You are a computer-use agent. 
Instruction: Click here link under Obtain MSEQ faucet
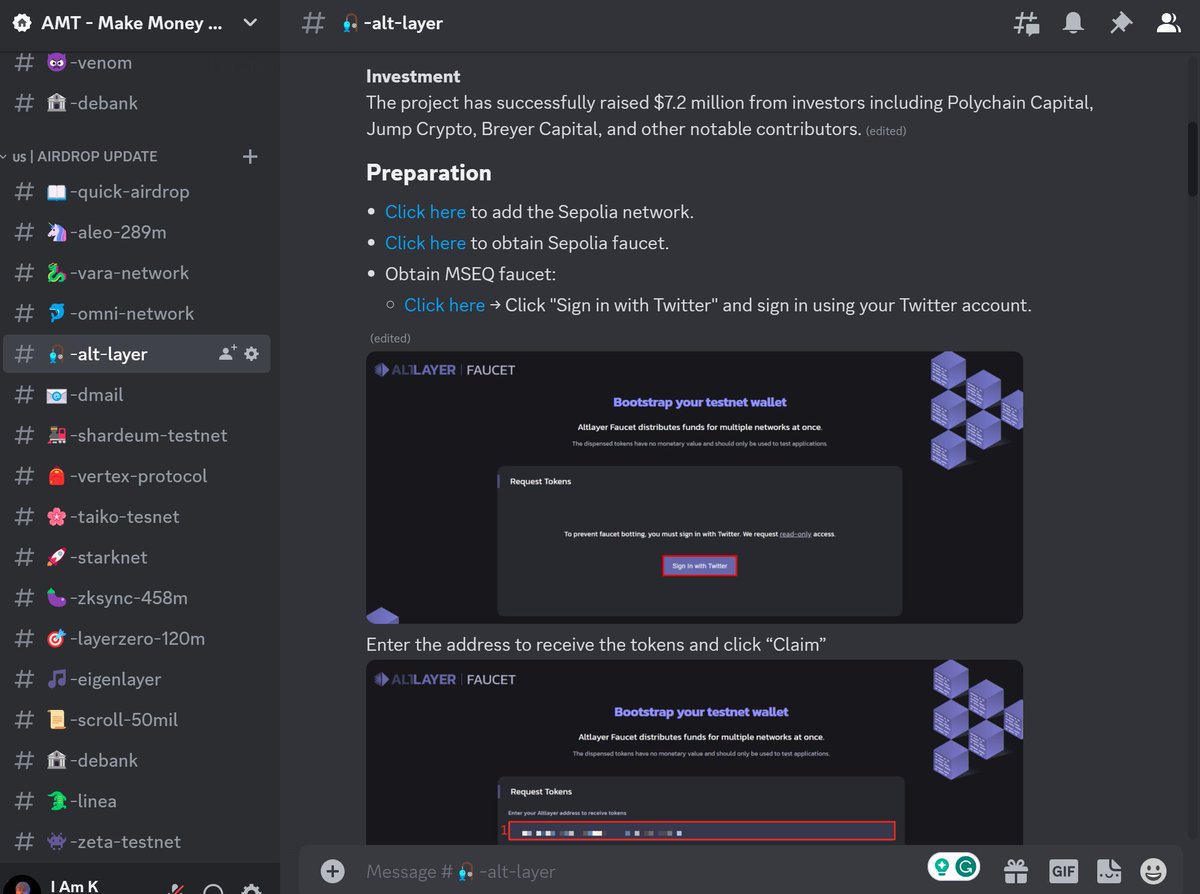point(444,305)
